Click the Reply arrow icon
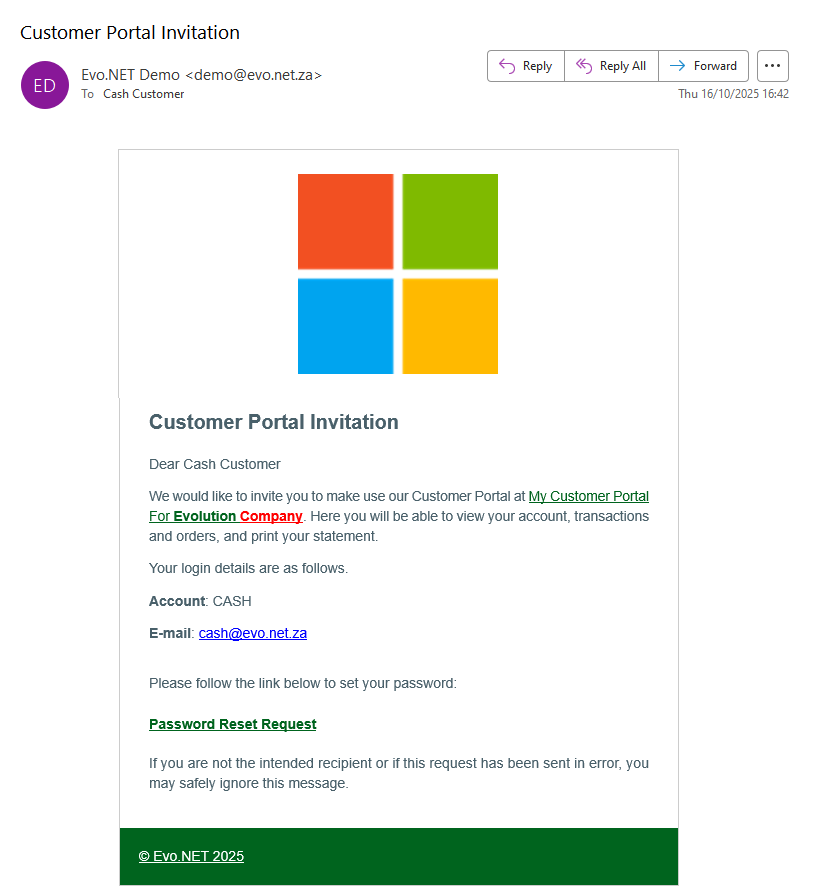 [507, 66]
